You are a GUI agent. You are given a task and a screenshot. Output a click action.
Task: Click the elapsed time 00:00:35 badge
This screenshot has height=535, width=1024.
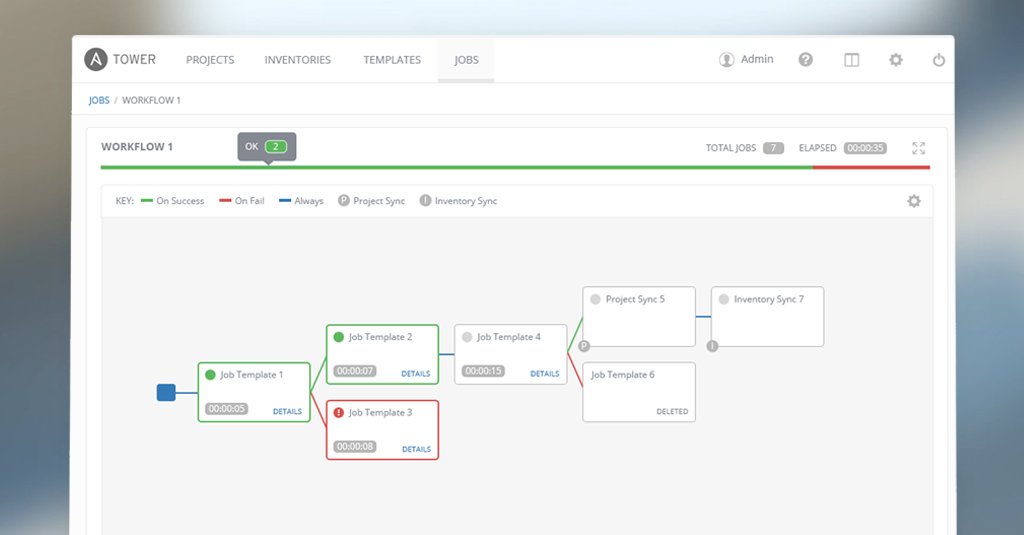(x=865, y=148)
